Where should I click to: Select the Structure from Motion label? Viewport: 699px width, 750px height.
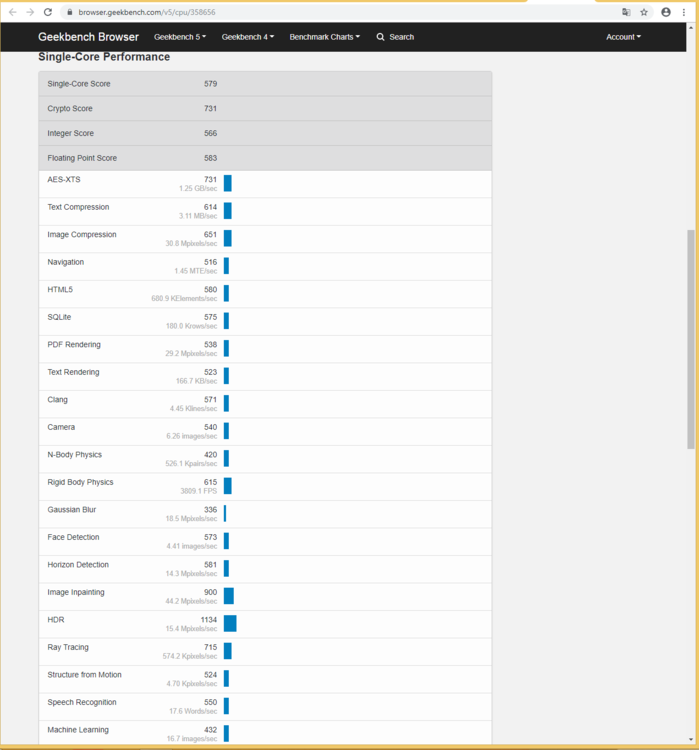(84, 674)
